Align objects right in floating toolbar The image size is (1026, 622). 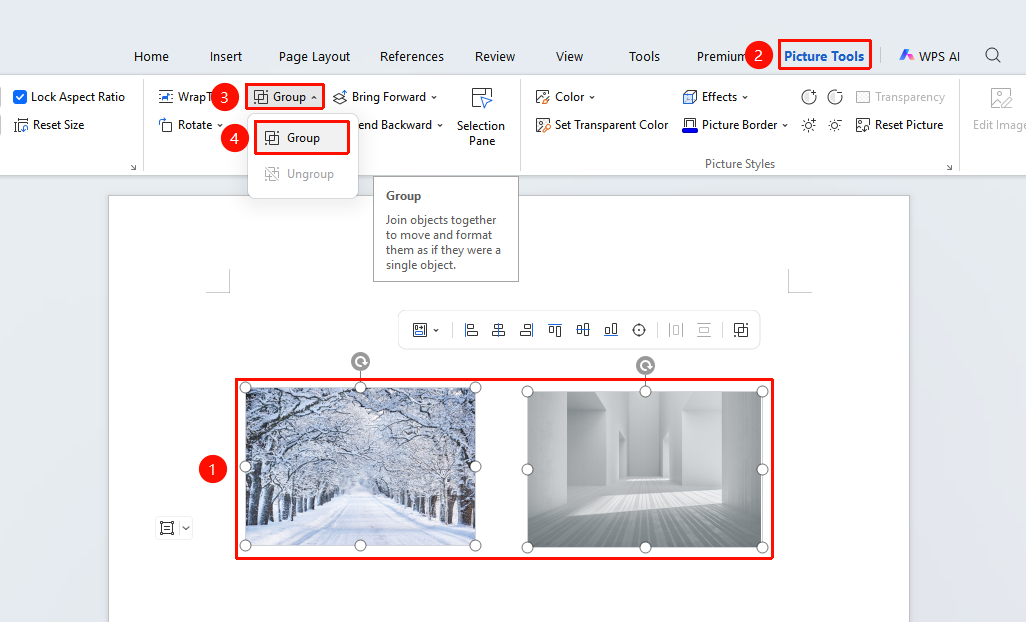(527, 330)
